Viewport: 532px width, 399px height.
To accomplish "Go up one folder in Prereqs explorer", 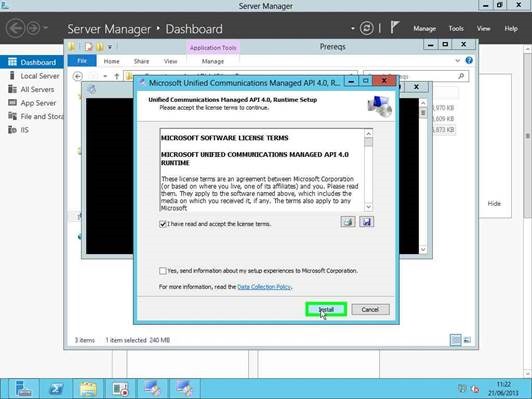I will point(117,76).
